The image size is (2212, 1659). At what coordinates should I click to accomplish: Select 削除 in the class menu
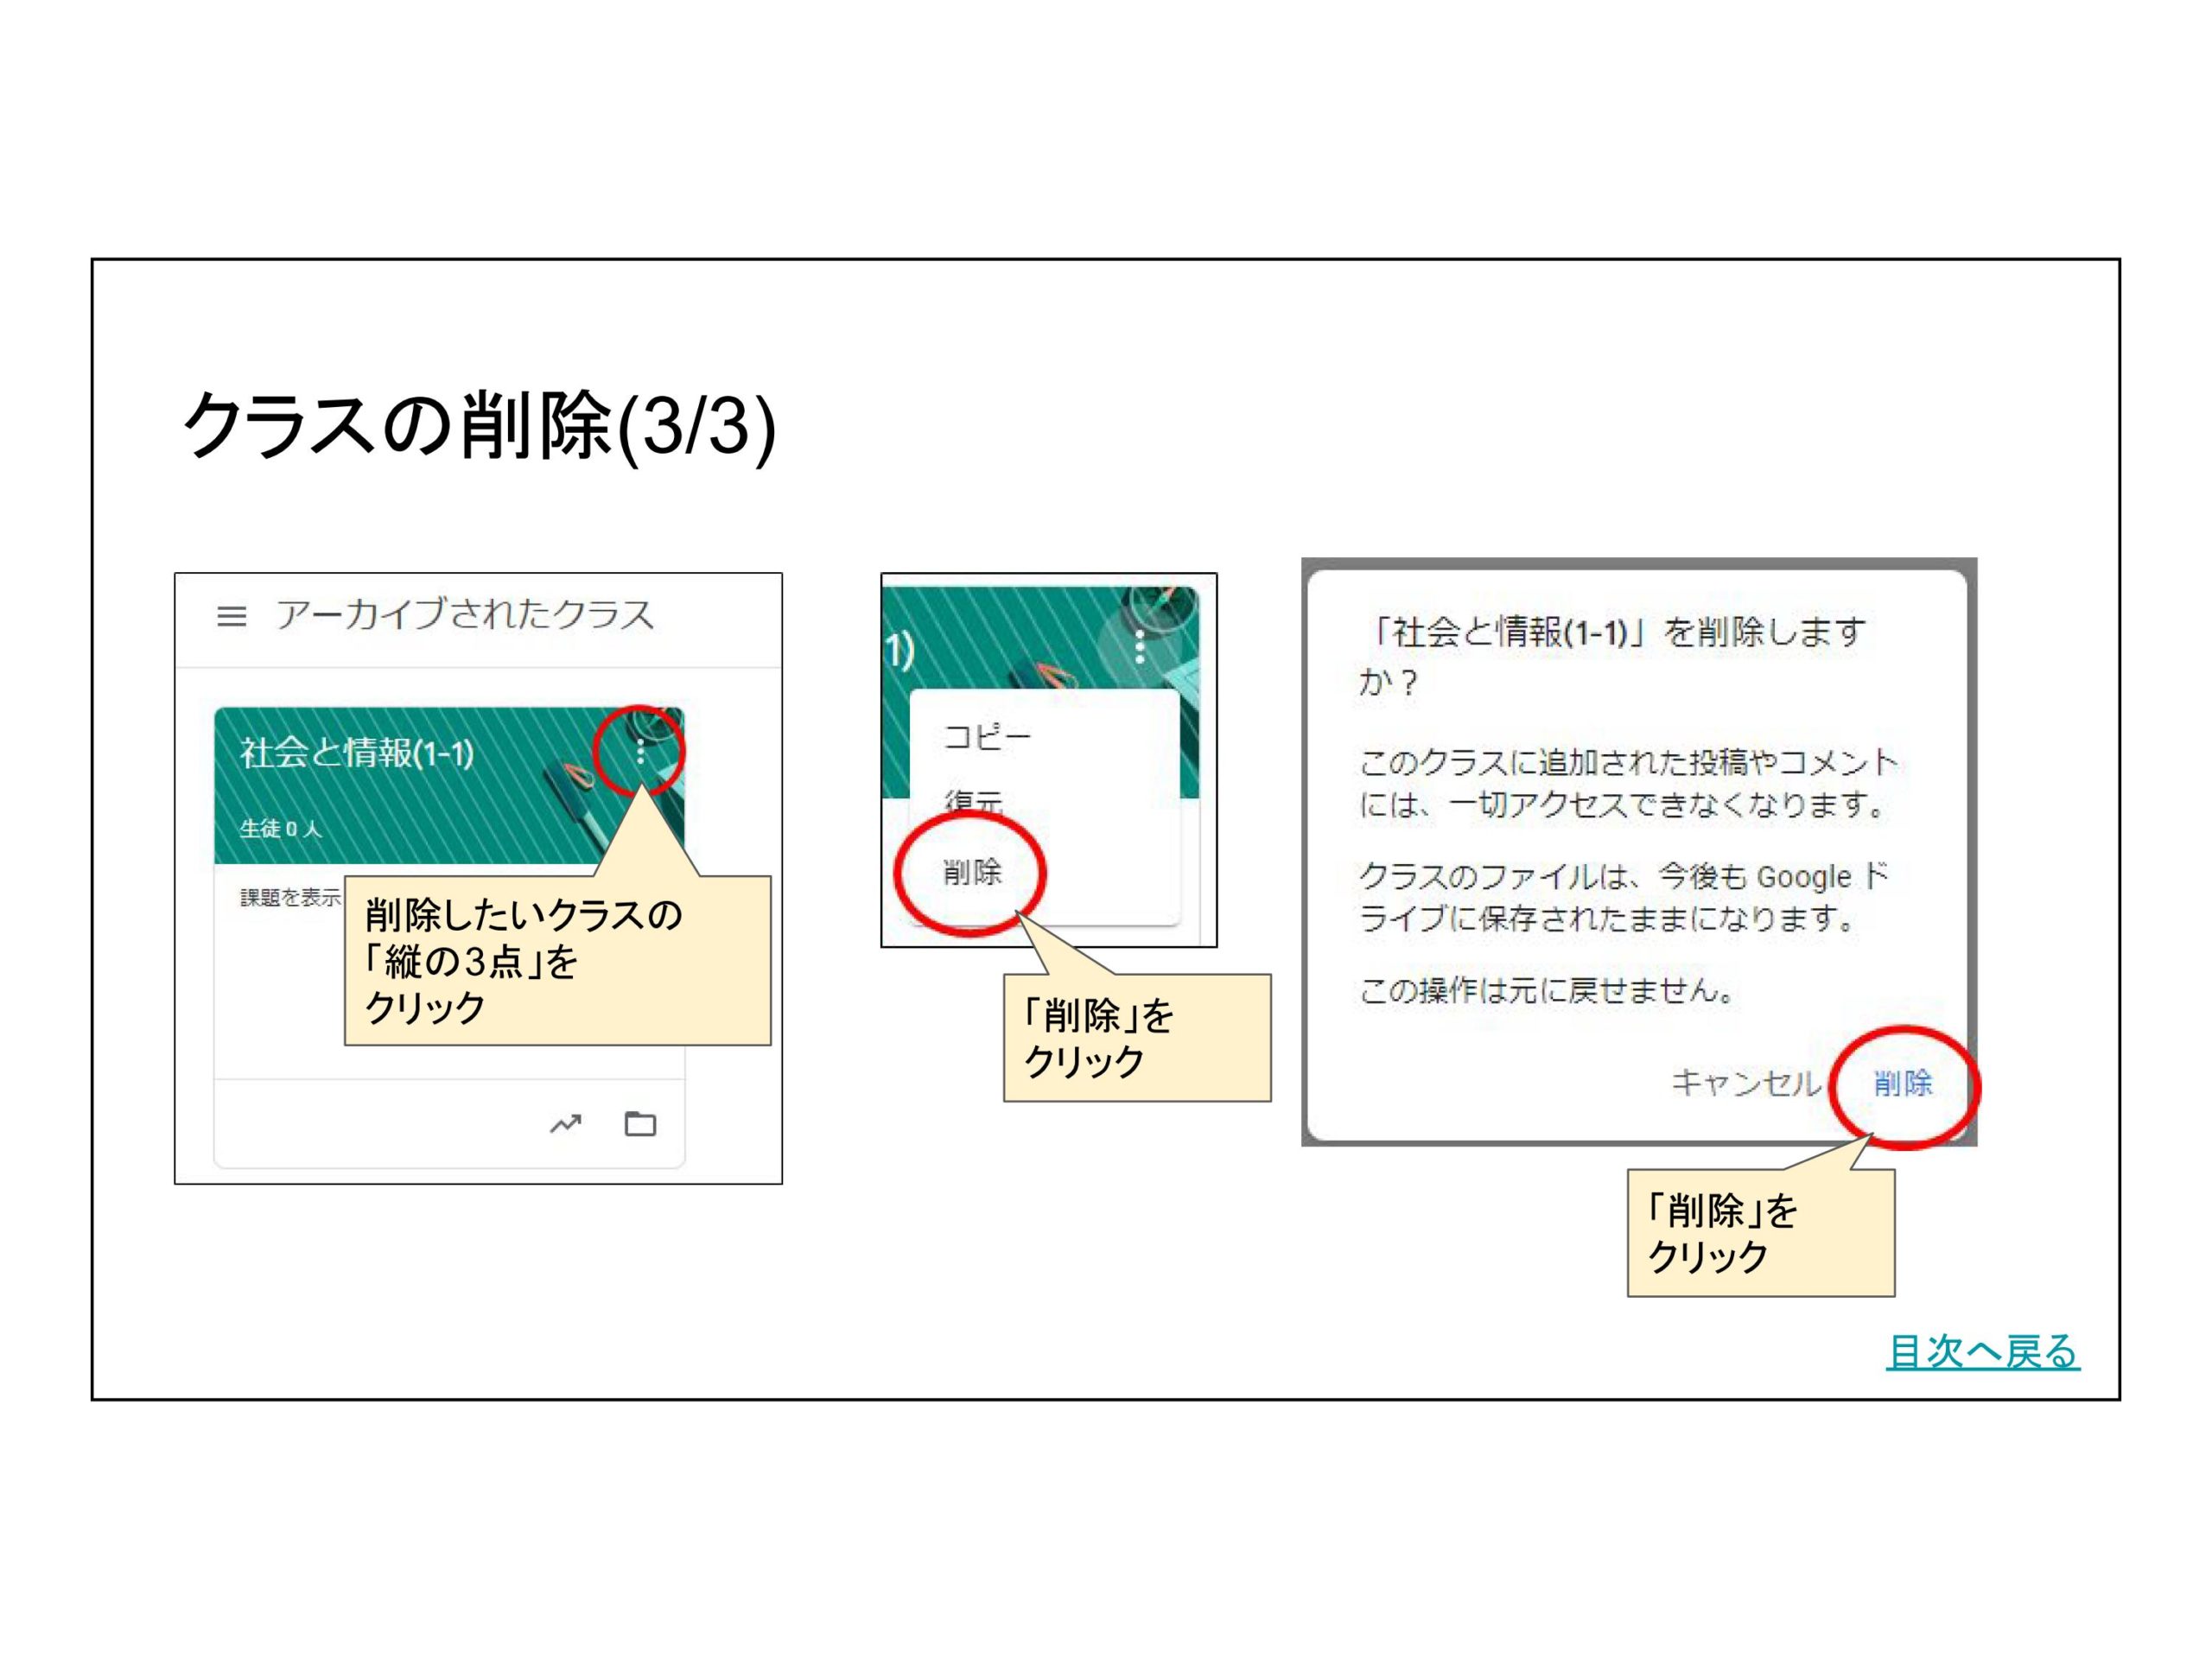pos(972,871)
